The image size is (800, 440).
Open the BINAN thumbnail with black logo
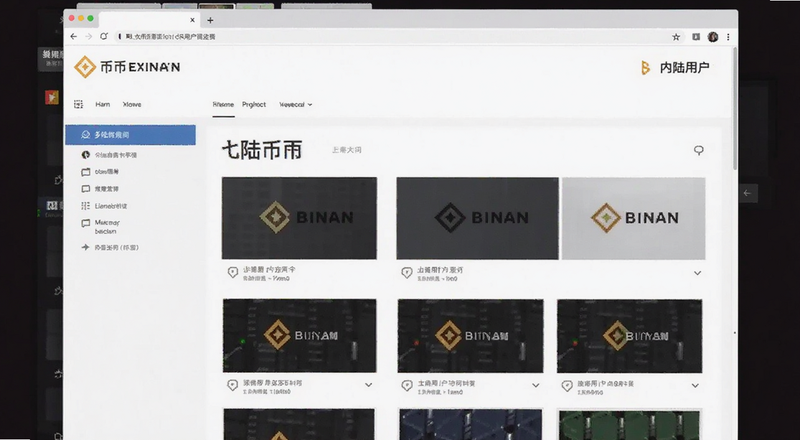[x=478, y=218]
